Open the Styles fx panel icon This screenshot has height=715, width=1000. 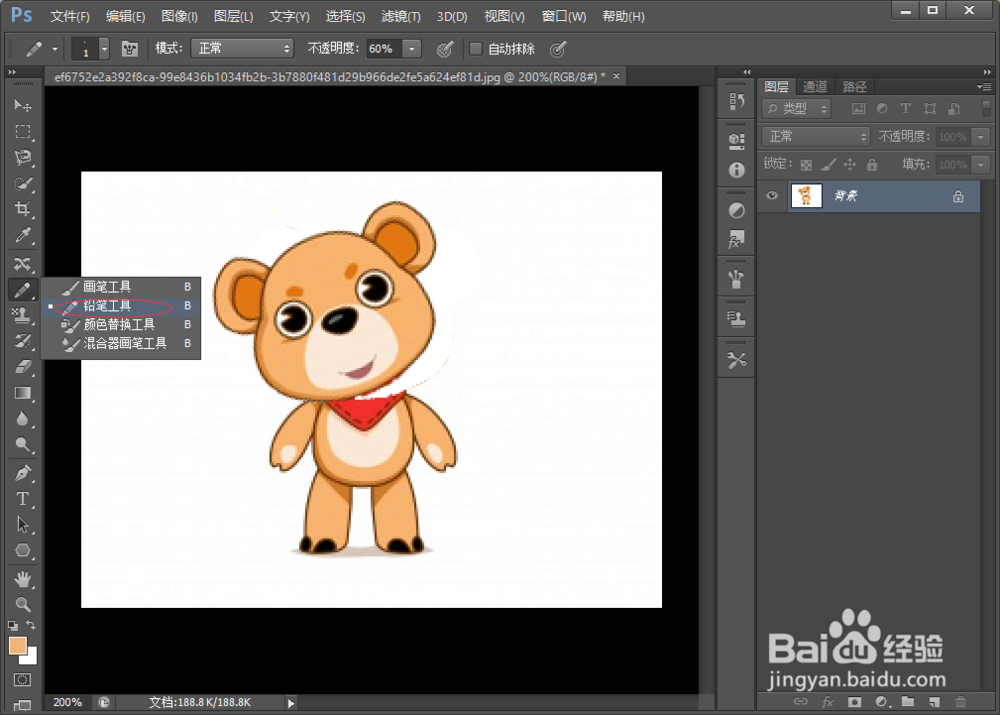click(x=737, y=240)
